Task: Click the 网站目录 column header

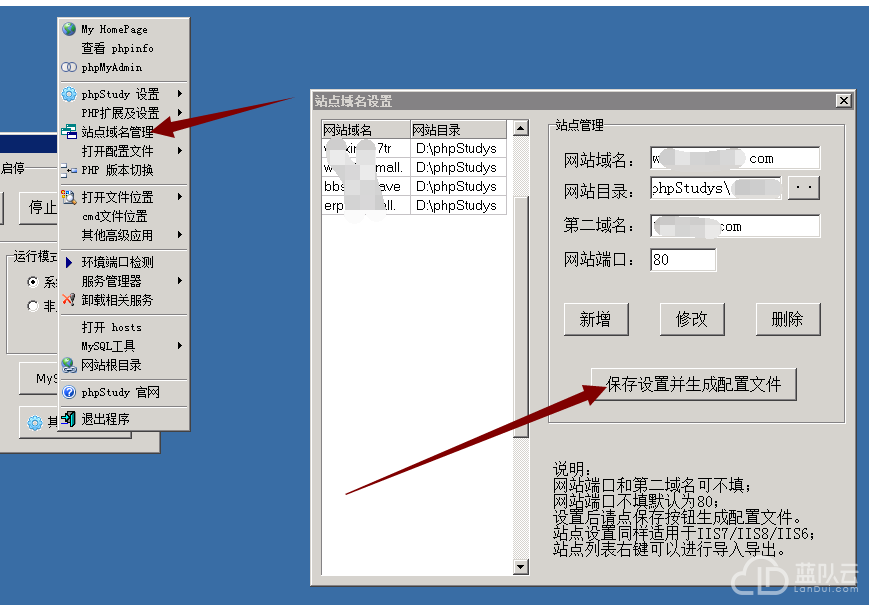Action: [458, 130]
